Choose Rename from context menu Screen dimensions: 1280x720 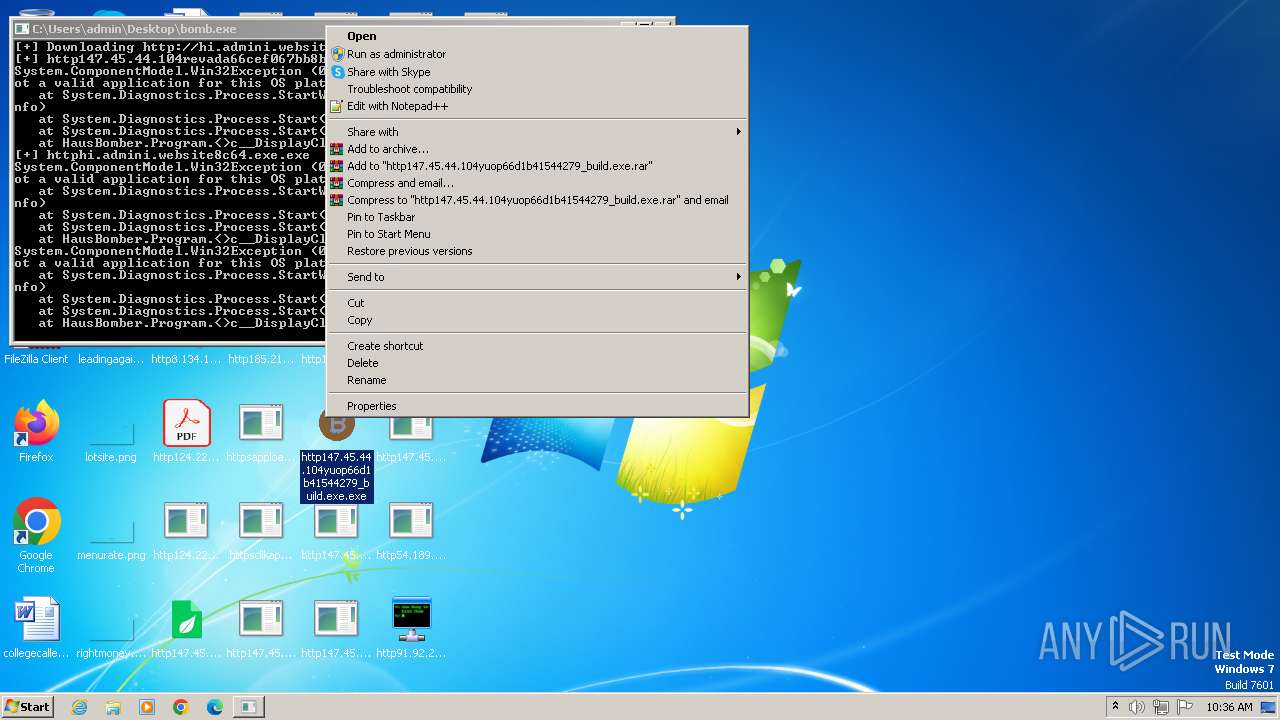coord(537,380)
